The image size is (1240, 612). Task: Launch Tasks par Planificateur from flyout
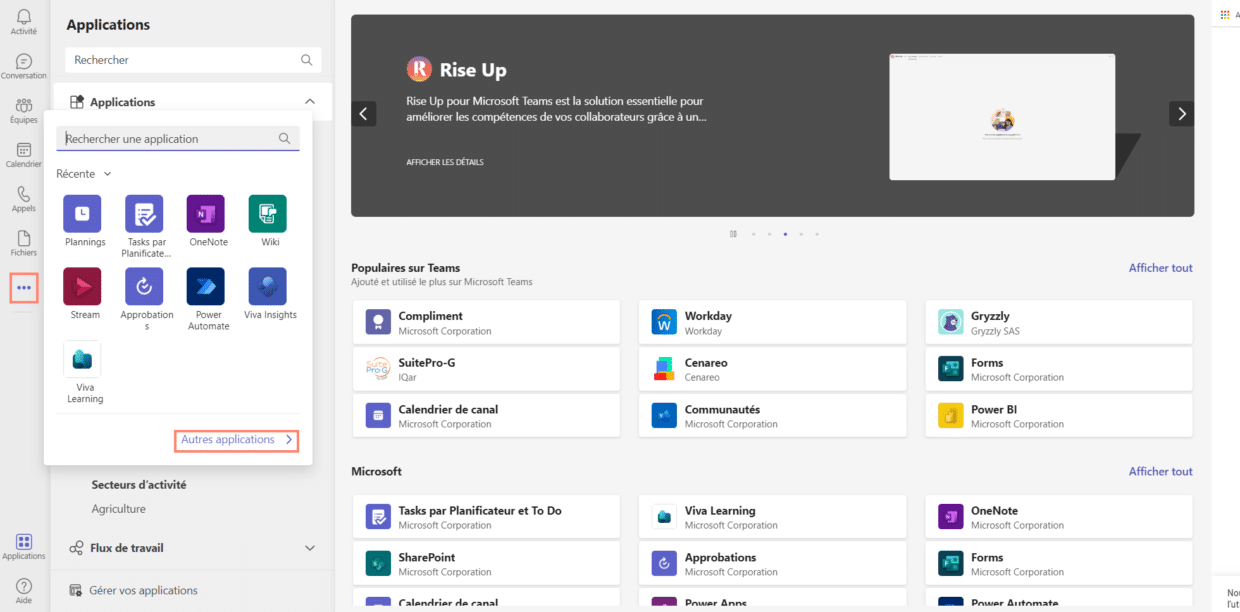[x=146, y=226]
